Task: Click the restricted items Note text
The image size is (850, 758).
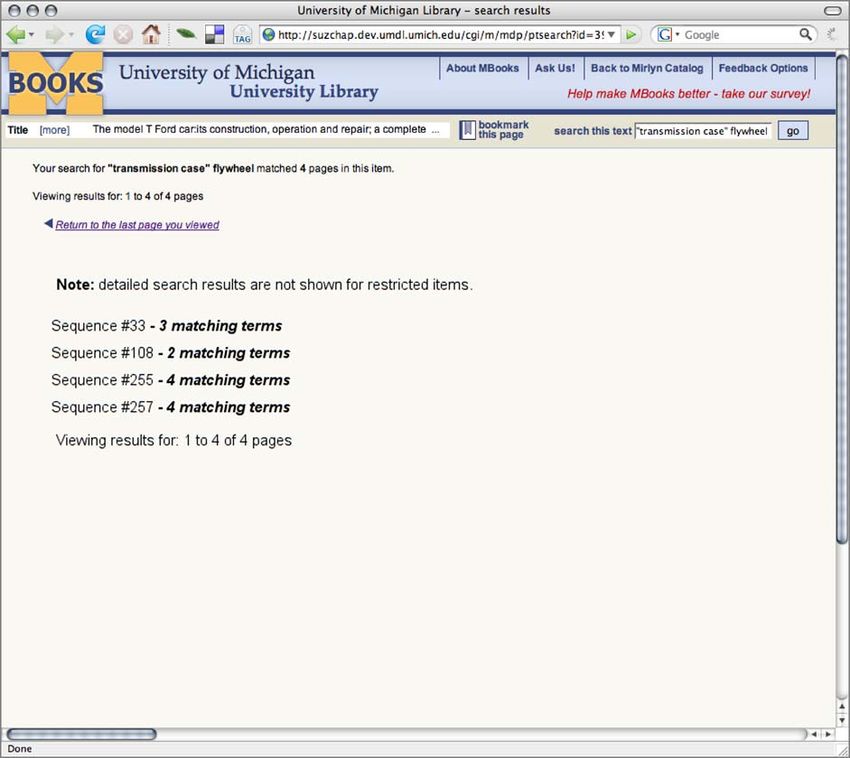Action: coord(265,285)
